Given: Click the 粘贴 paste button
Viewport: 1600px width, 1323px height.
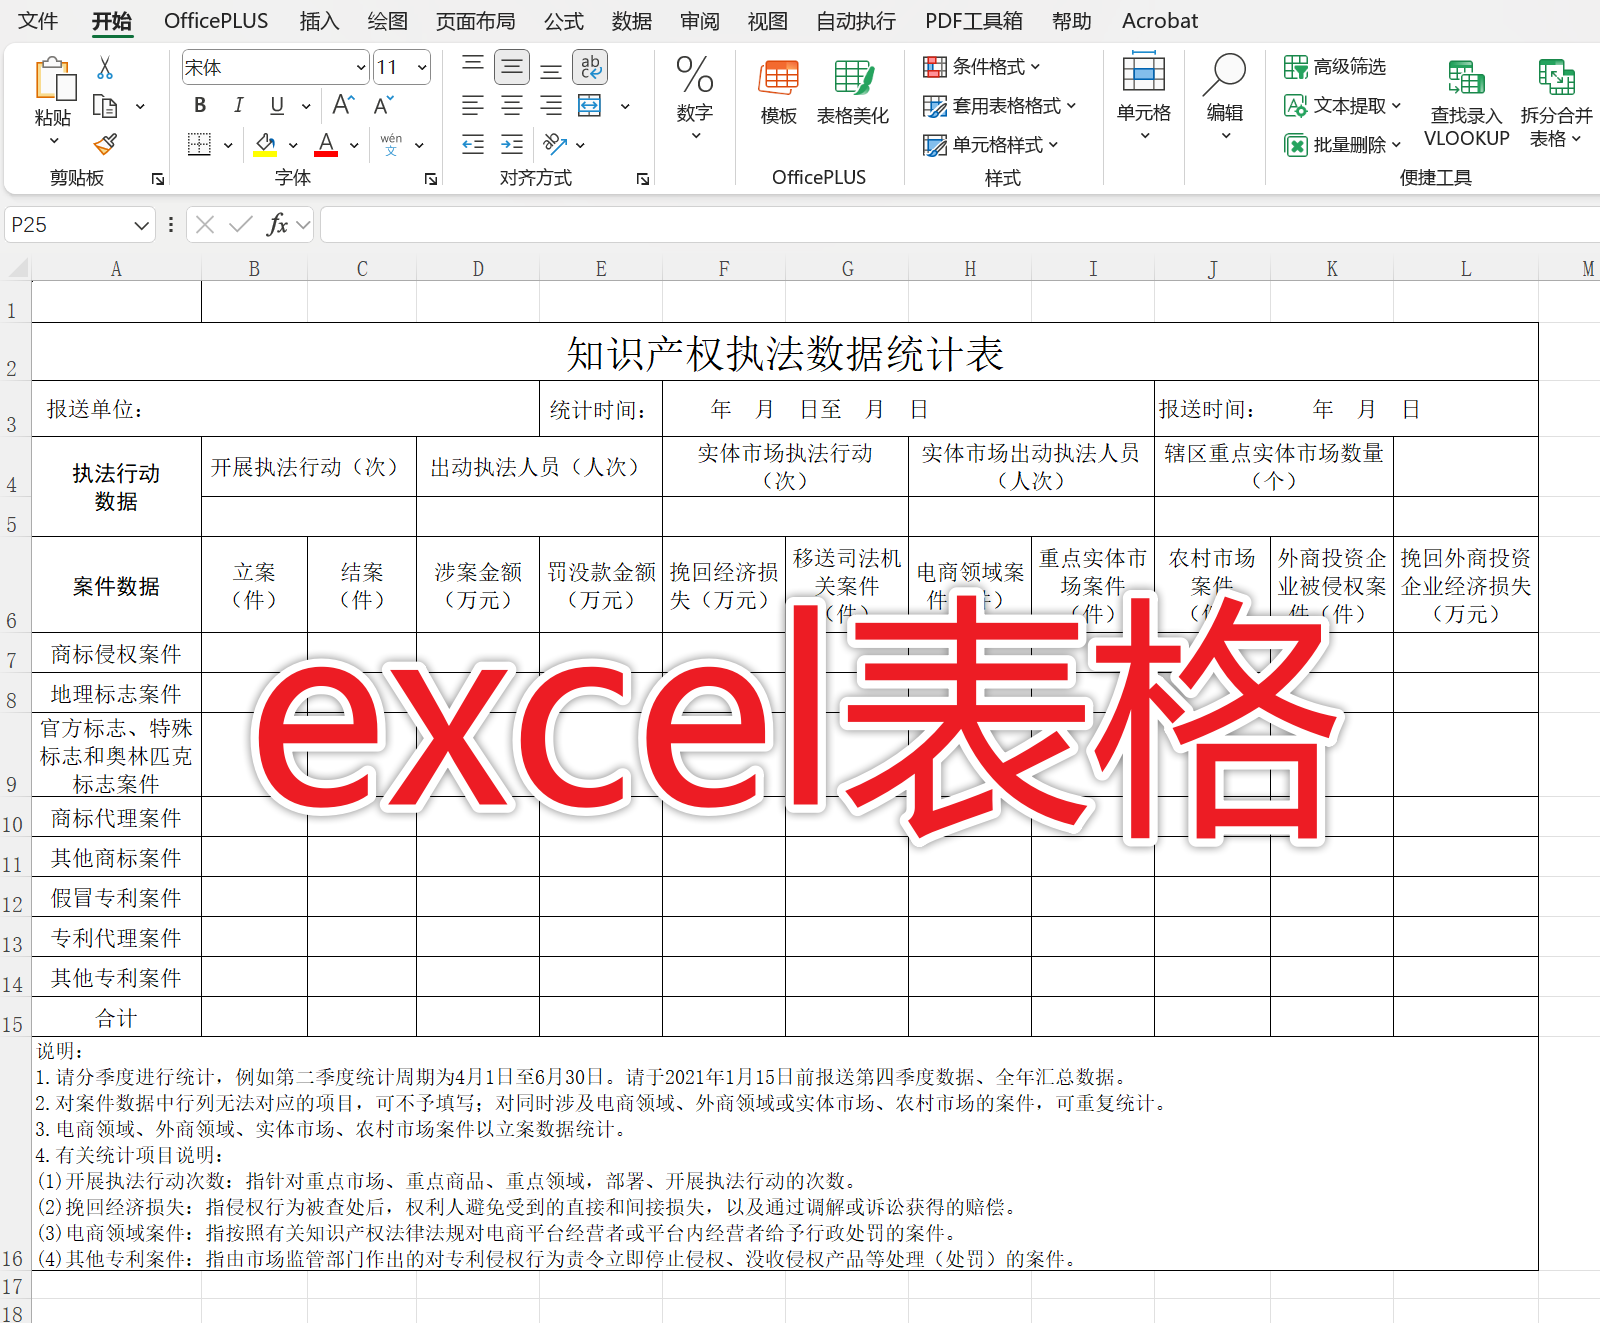Looking at the screenshot, I should point(54,95).
